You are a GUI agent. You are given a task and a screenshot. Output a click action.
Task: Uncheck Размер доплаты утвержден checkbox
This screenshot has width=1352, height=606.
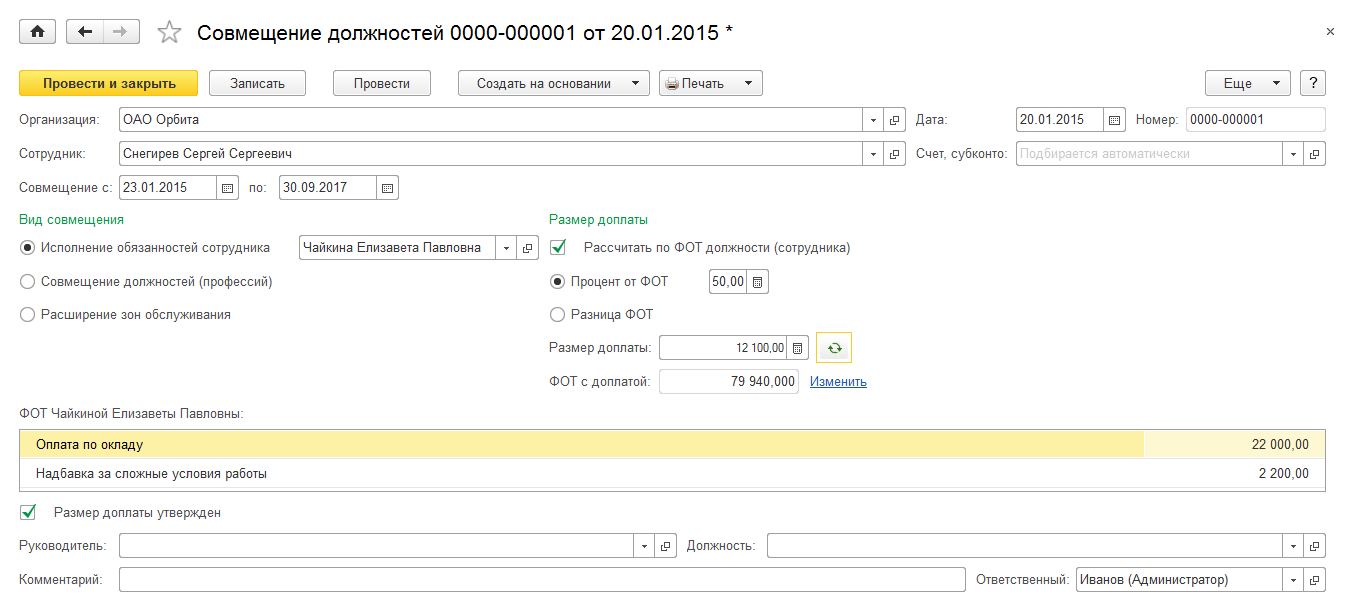[28, 513]
